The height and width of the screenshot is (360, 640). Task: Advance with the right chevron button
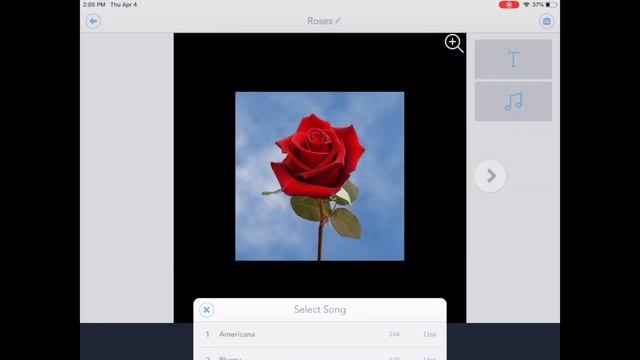point(490,176)
